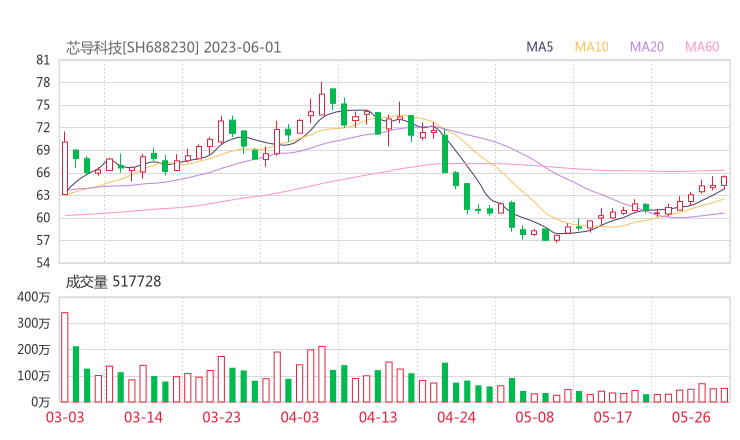Screen dimensions: 740x440
Task: Click the 03-14 date axis label
Action: [143, 417]
